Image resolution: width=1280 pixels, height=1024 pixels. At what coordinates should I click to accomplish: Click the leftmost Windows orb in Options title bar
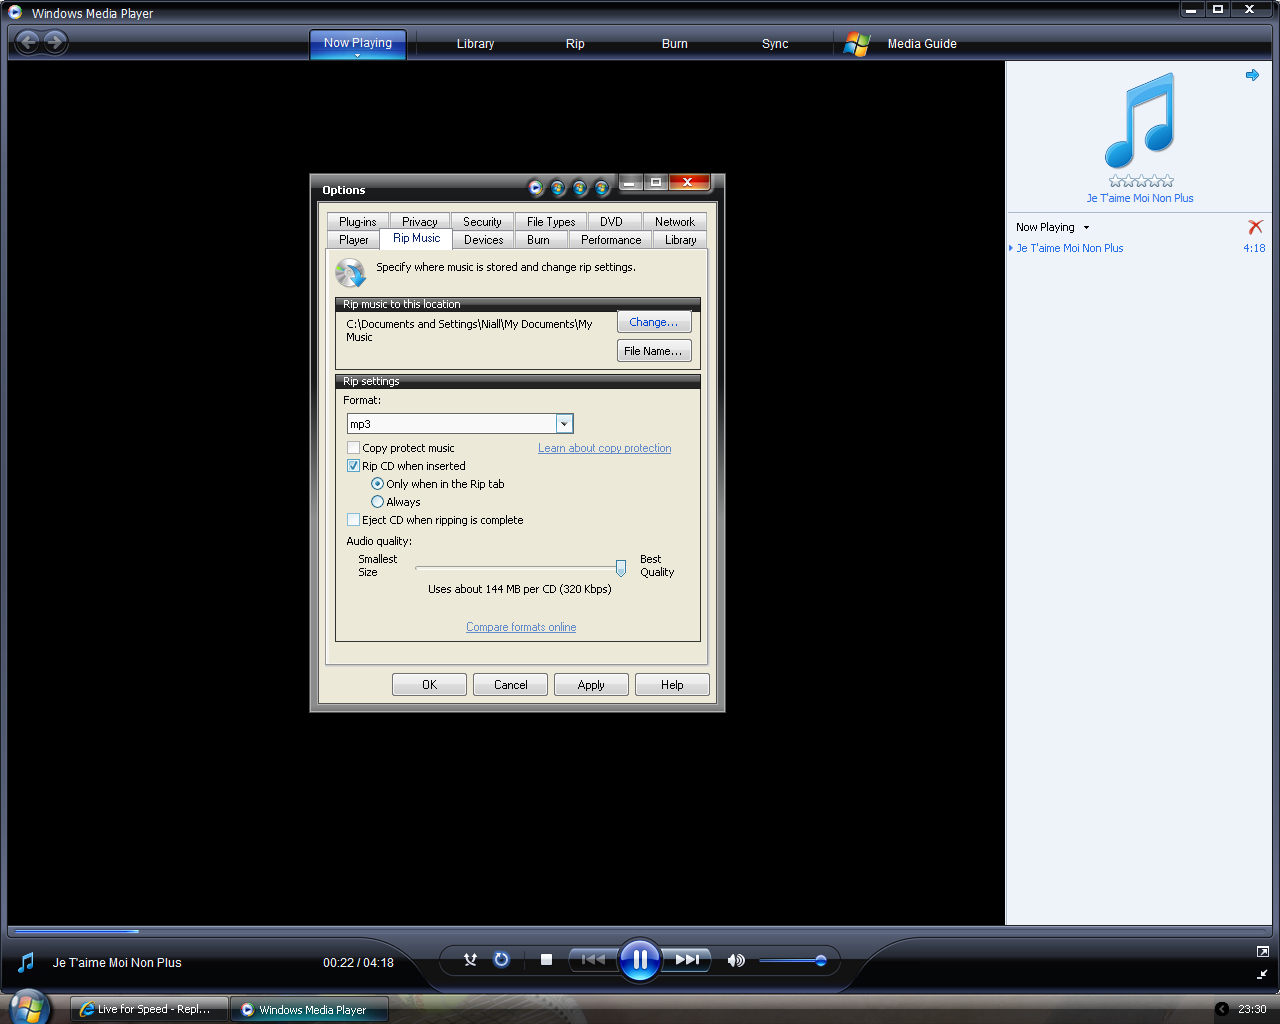558,188
